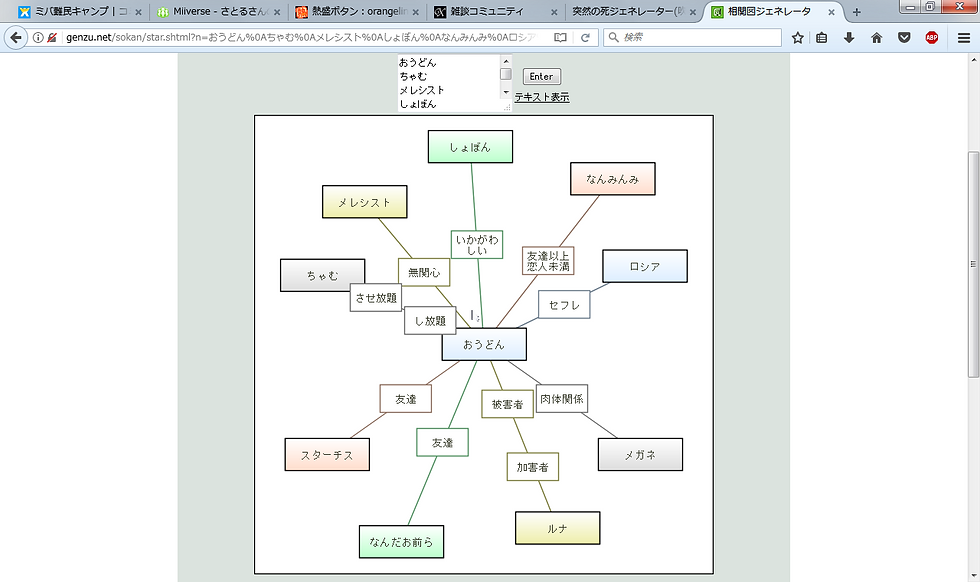Show bookmarks list icon
This screenshot has width=980, height=582.
[x=822, y=38]
